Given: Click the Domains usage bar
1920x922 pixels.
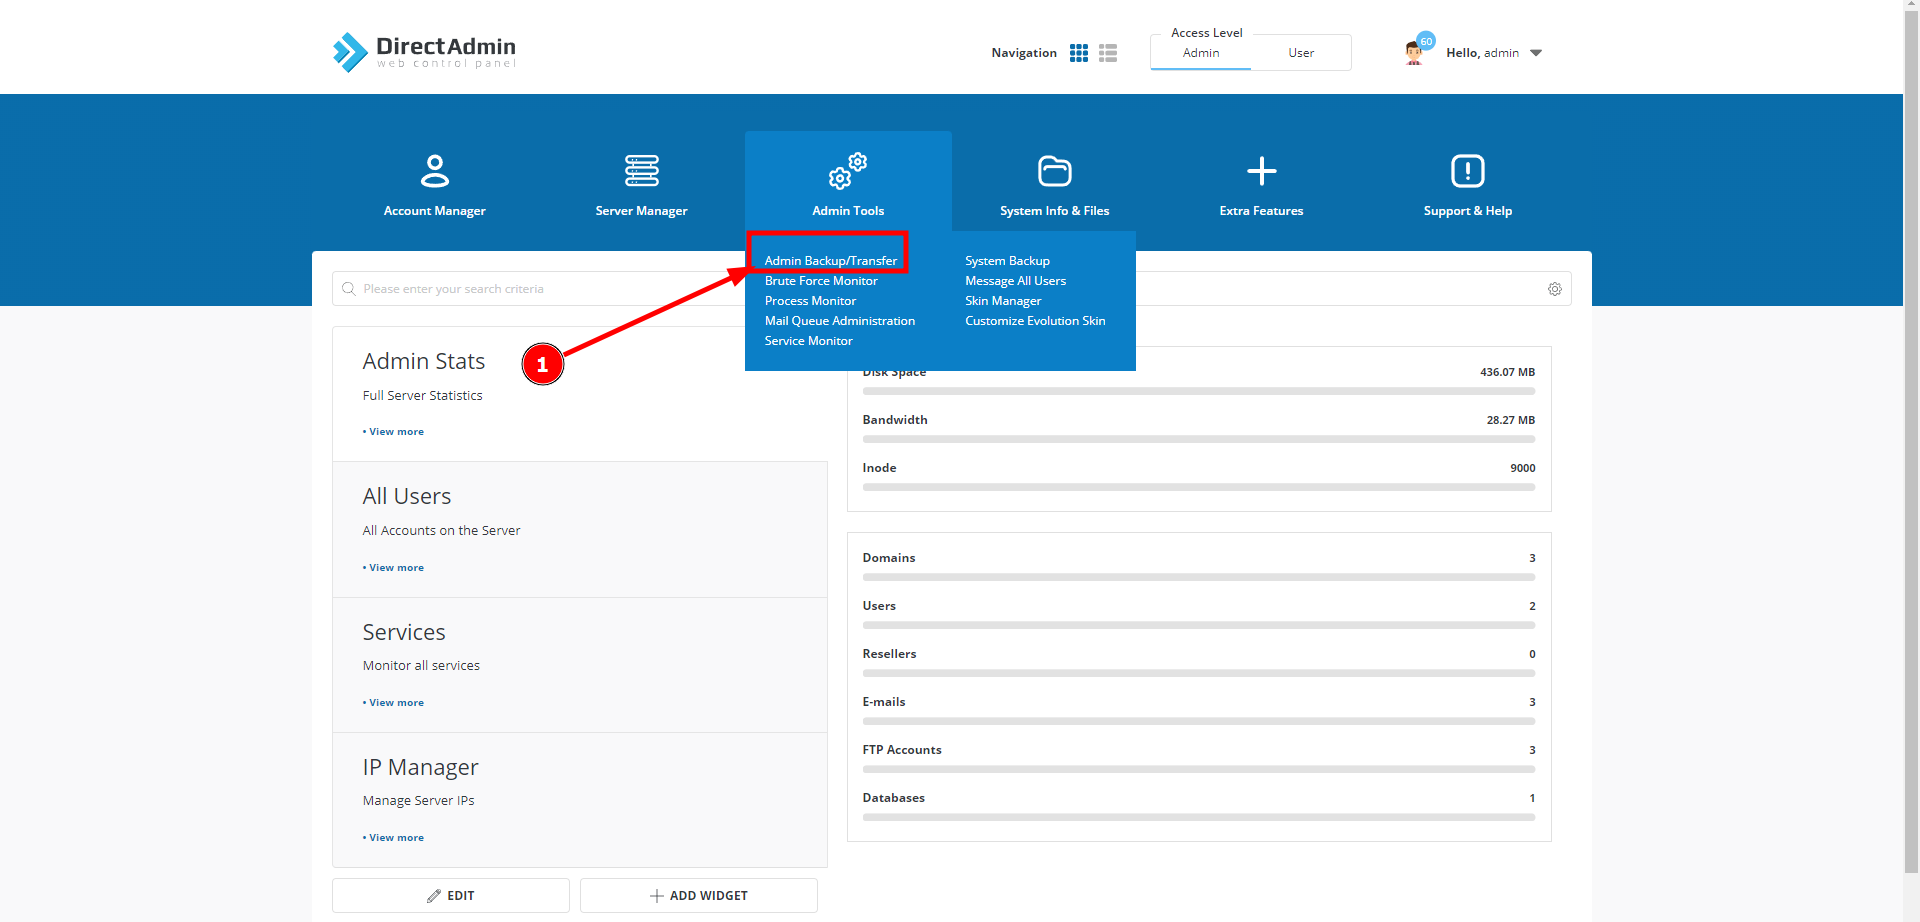Looking at the screenshot, I should (x=1198, y=577).
